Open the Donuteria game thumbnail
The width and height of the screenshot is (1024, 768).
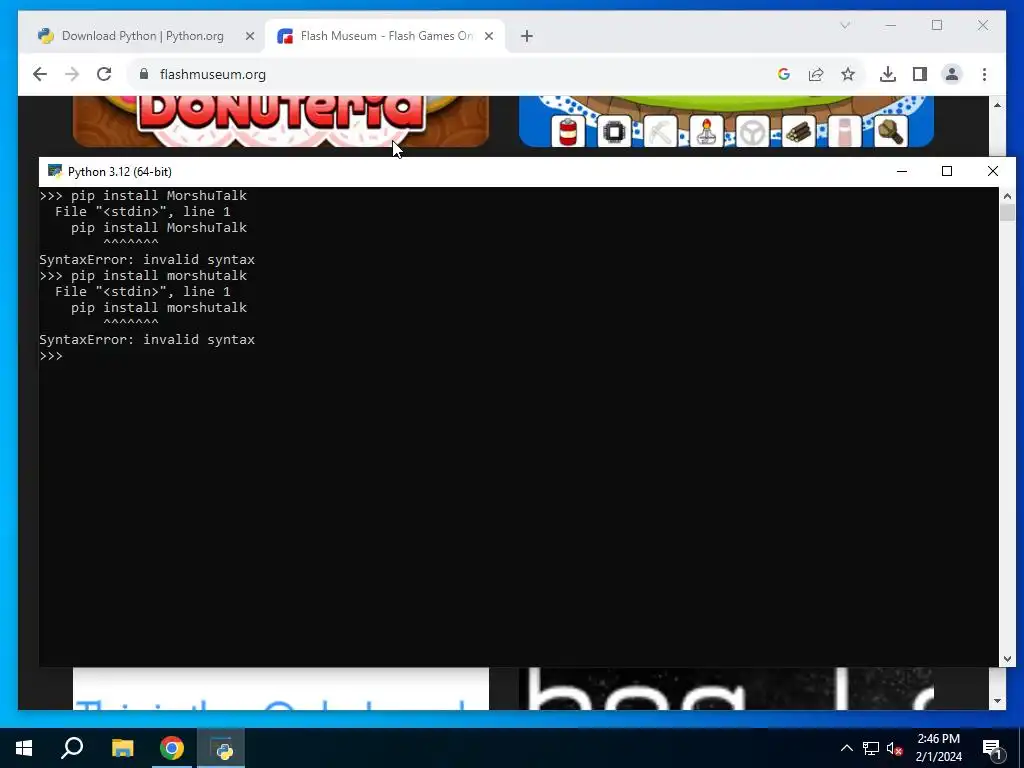(281, 121)
